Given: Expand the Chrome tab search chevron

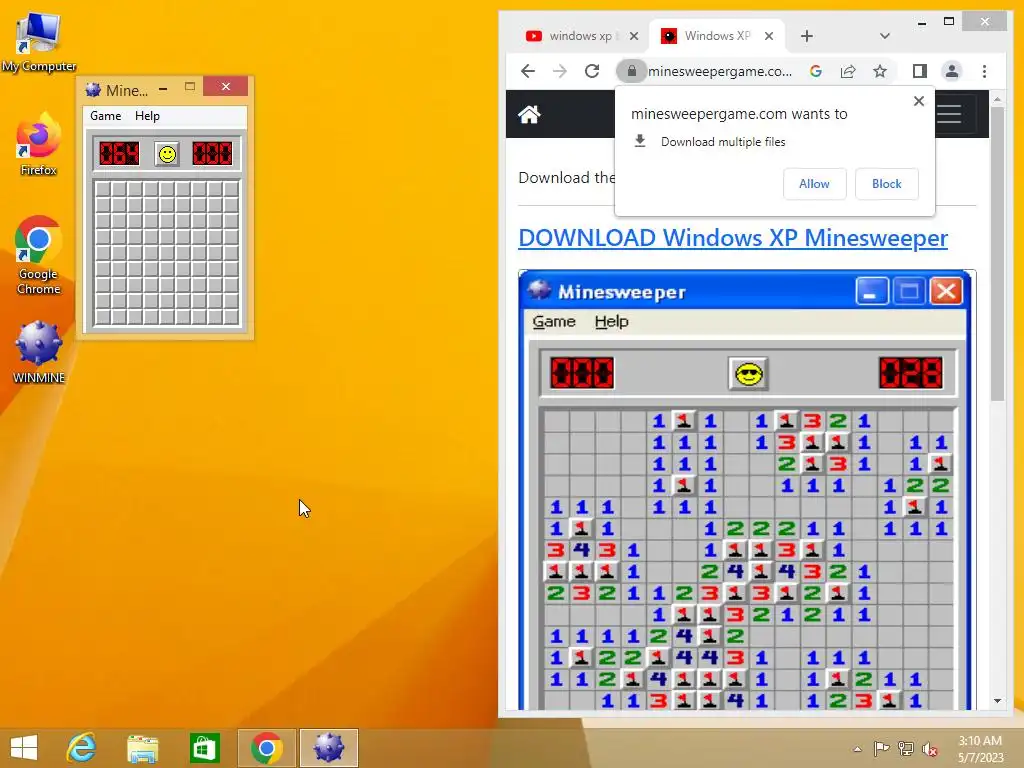Looking at the screenshot, I should (885, 36).
